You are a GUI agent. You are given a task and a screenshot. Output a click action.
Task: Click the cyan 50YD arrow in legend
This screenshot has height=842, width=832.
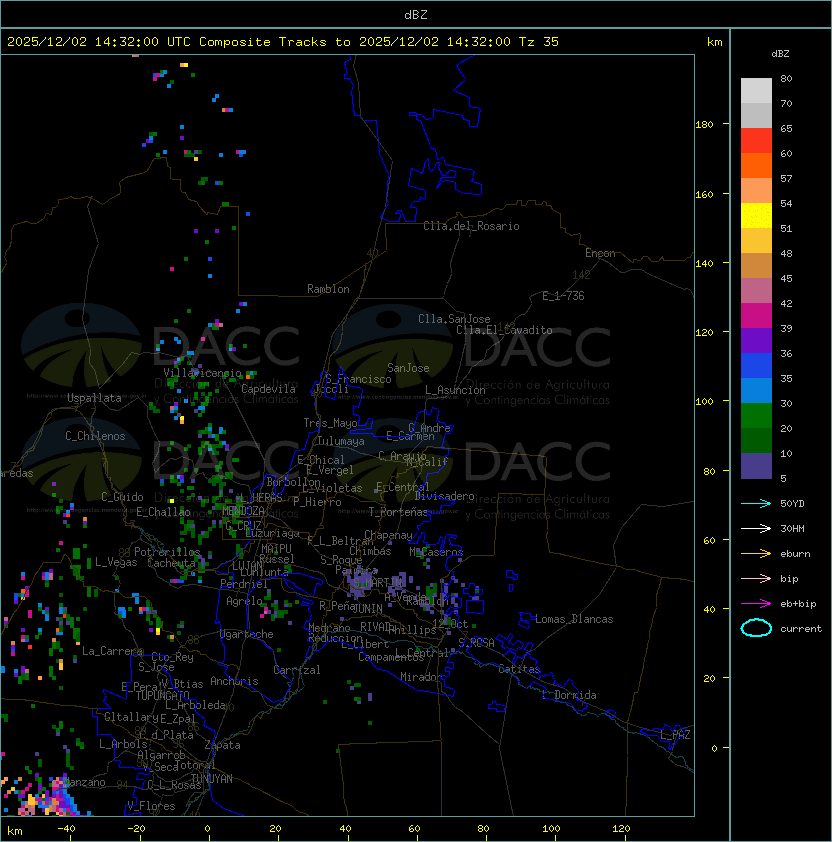(x=756, y=504)
